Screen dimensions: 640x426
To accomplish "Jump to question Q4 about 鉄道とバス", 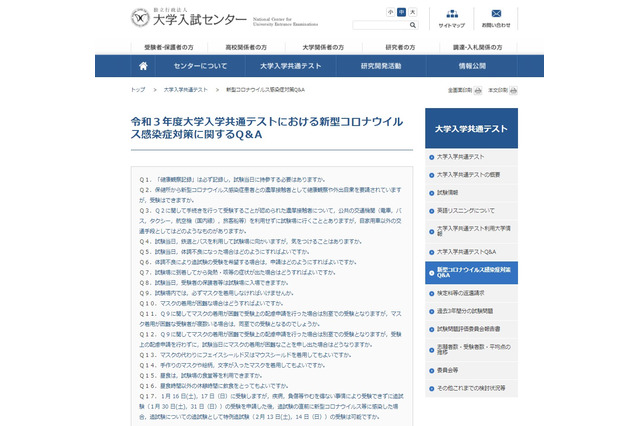I will (250, 242).
